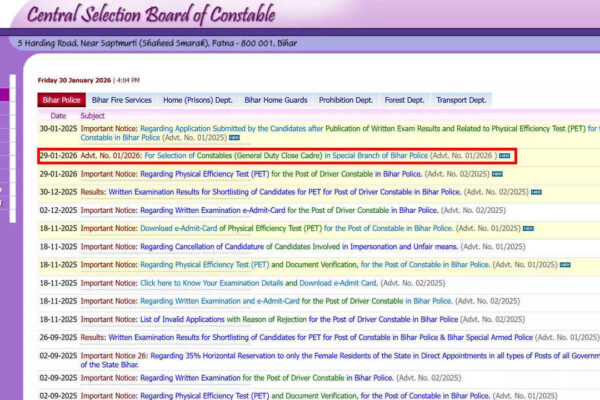Open the Advt. No. 01/2026 Special Branch Constables link

tap(286, 156)
